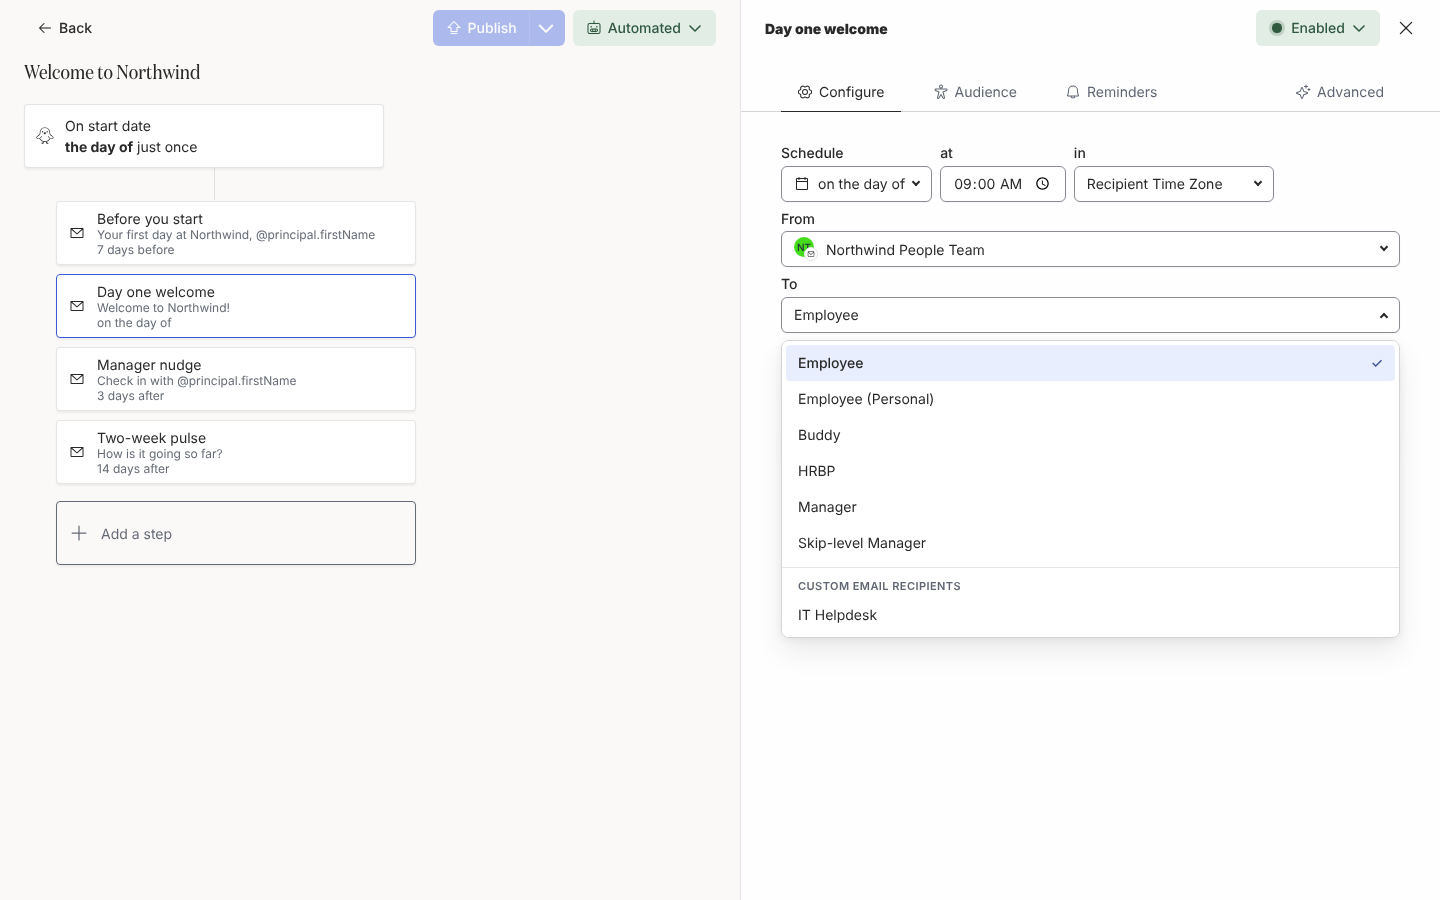Viewport: 1440px width, 900px height.
Task: Switch to the Configure tab
Action: [x=841, y=92]
